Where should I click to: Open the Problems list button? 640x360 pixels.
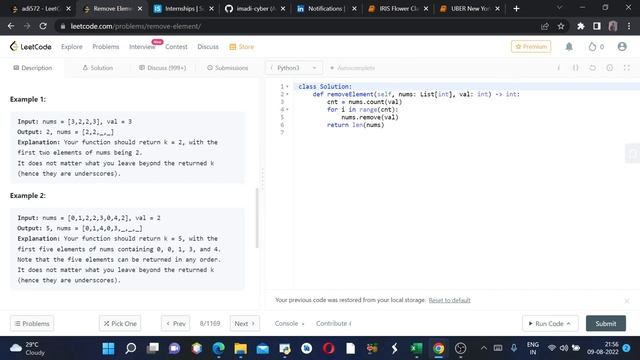(32, 323)
